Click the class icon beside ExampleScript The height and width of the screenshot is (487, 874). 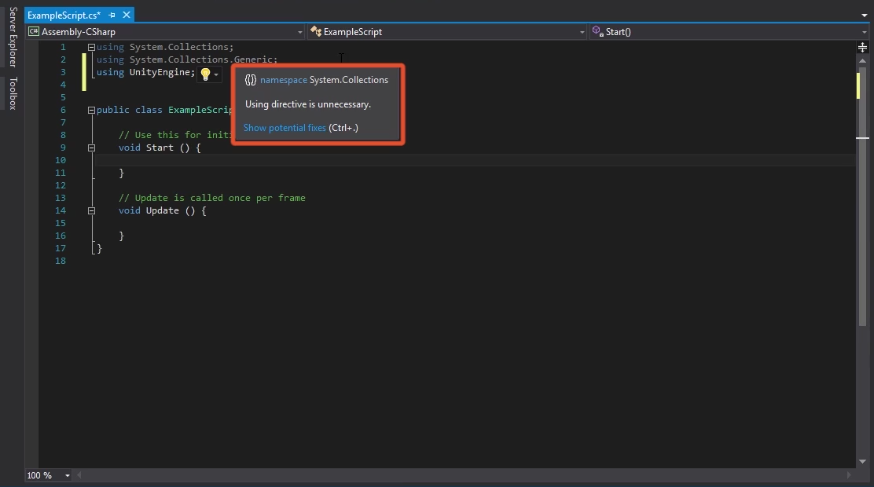click(x=316, y=32)
